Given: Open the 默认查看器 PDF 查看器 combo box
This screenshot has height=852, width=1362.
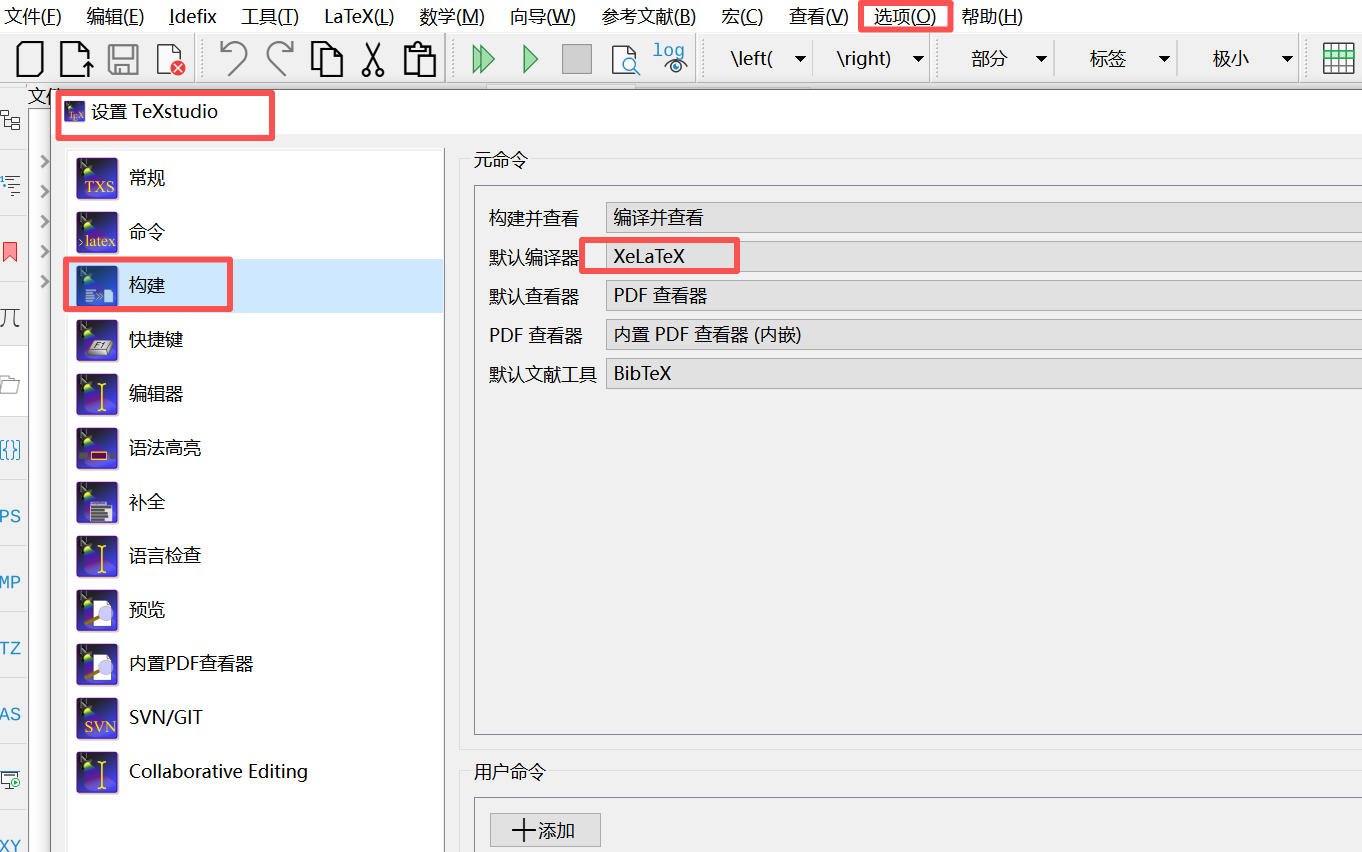Looking at the screenshot, I should pyautogui.click(x=984, y=295).
